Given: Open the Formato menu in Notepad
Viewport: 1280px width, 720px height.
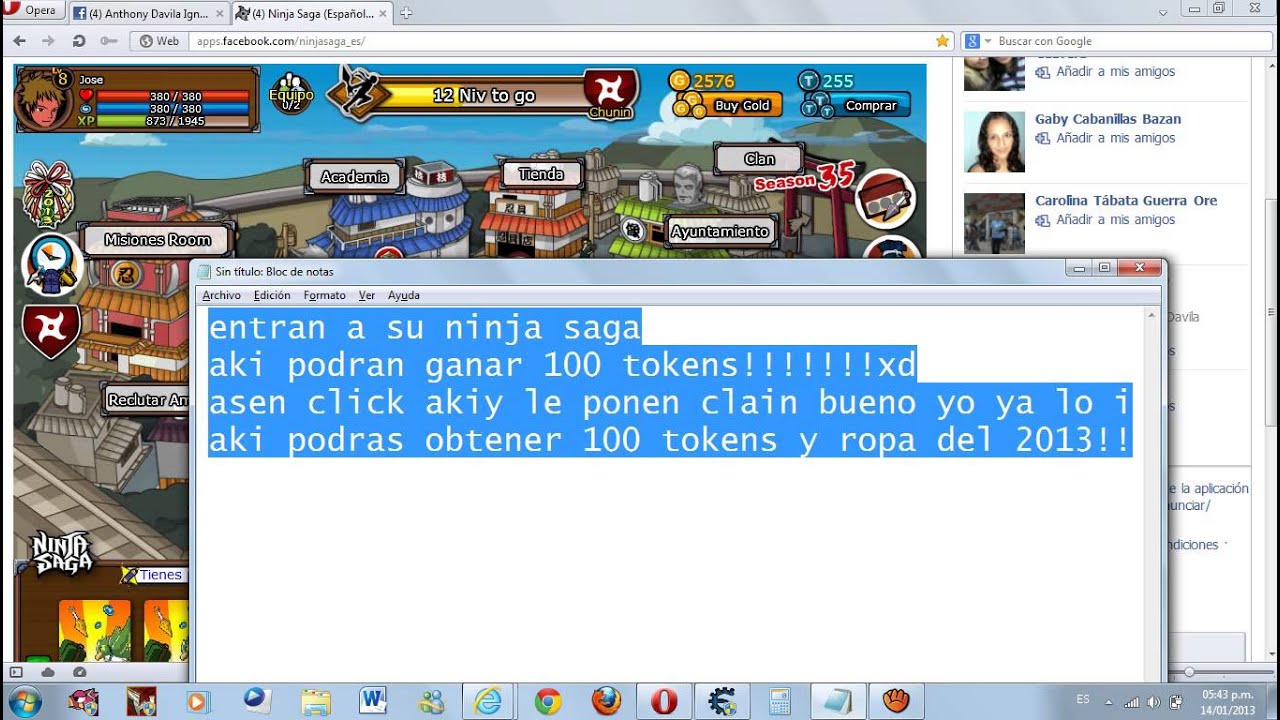Looking at the screenshot, I should [x=325, y=295].
